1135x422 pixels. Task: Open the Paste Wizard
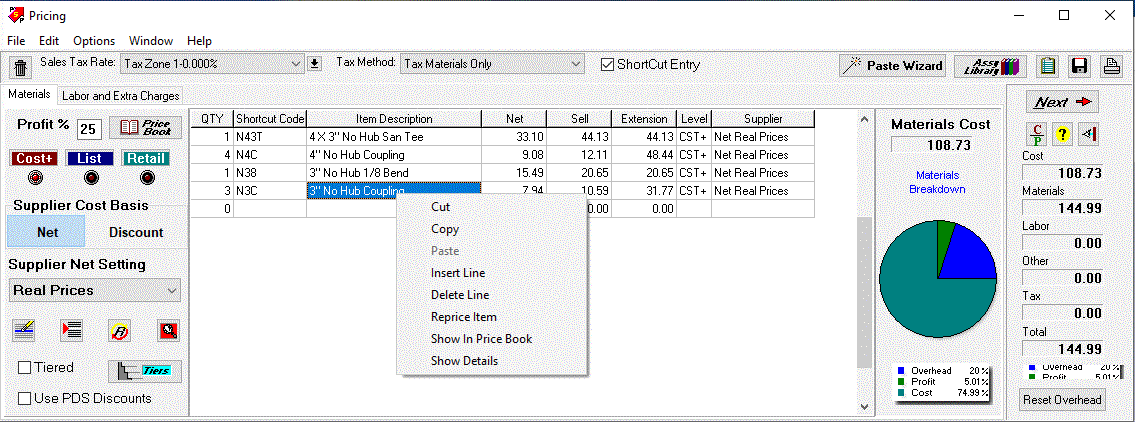[893, 66]
